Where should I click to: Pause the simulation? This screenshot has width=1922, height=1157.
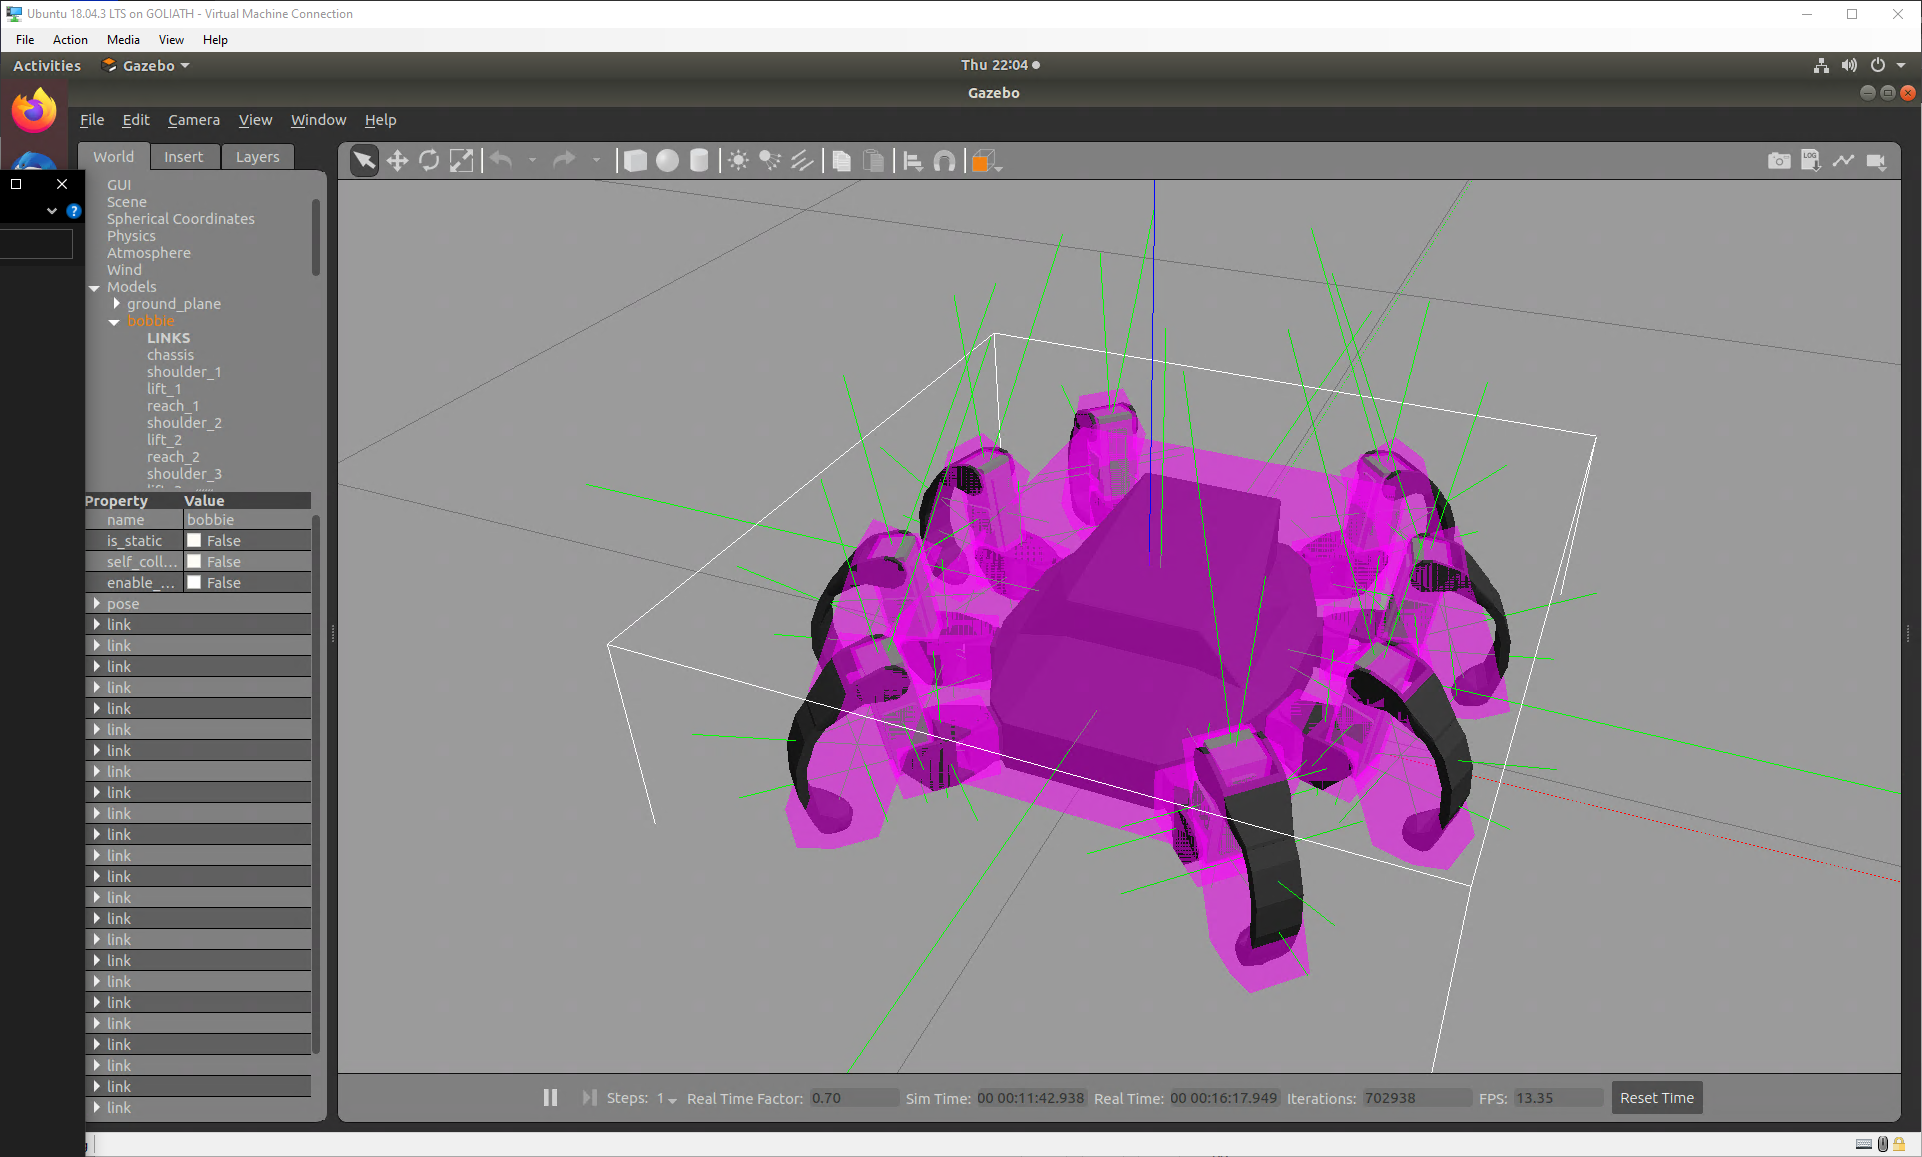point(550,1098)
